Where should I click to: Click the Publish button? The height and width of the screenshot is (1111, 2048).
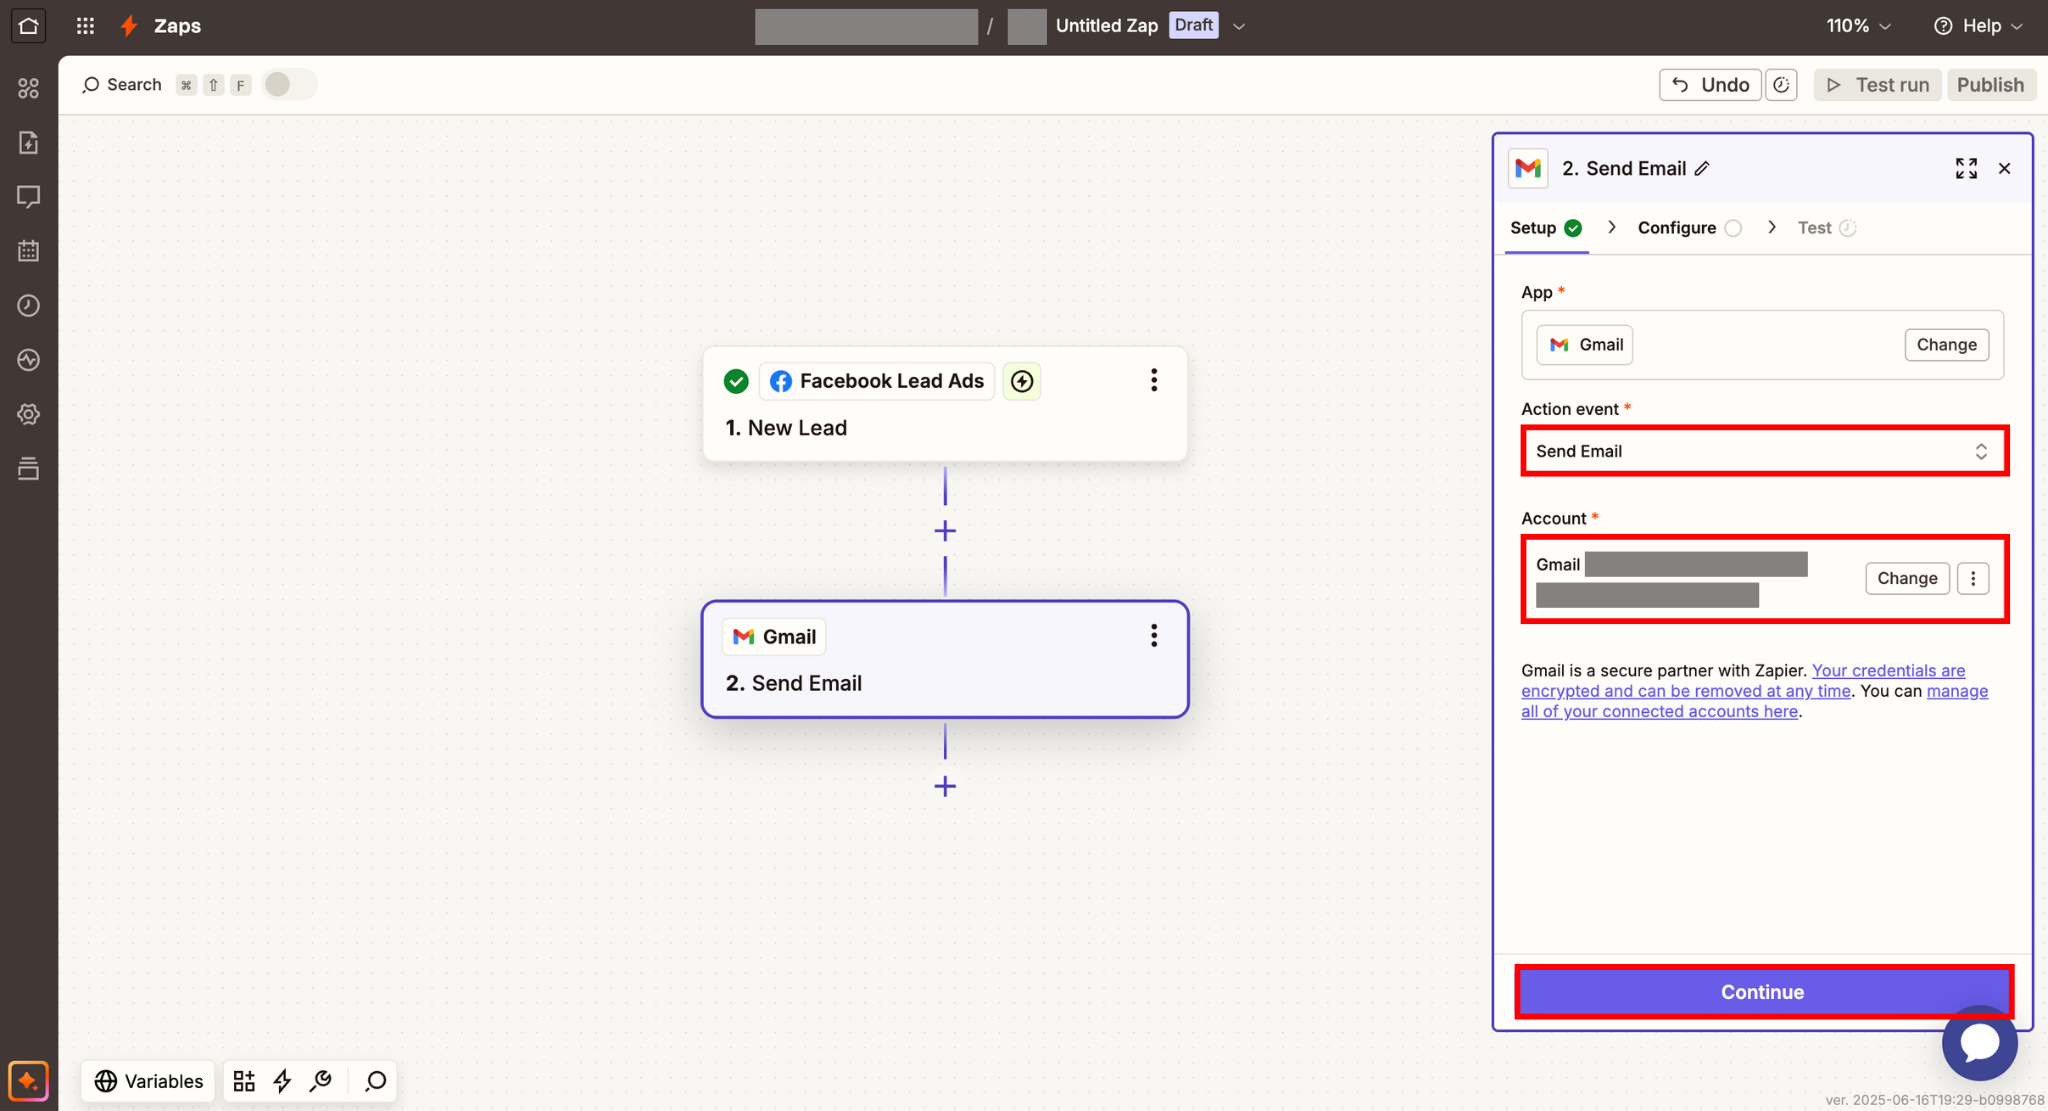pos(1990,85)
